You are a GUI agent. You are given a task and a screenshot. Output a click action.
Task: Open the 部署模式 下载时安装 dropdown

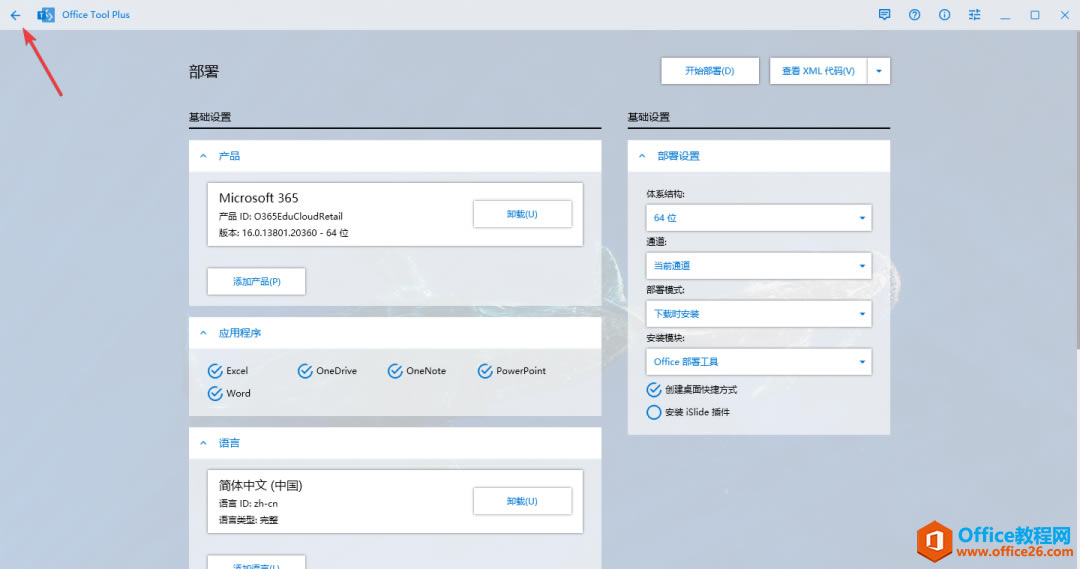(758, 314)
